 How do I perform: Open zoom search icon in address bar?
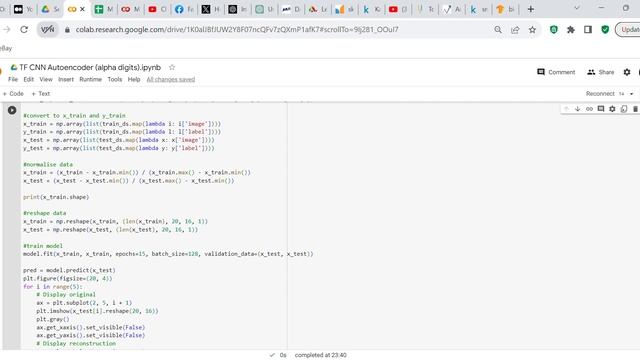pyautogui.click(x=498, y=30)
